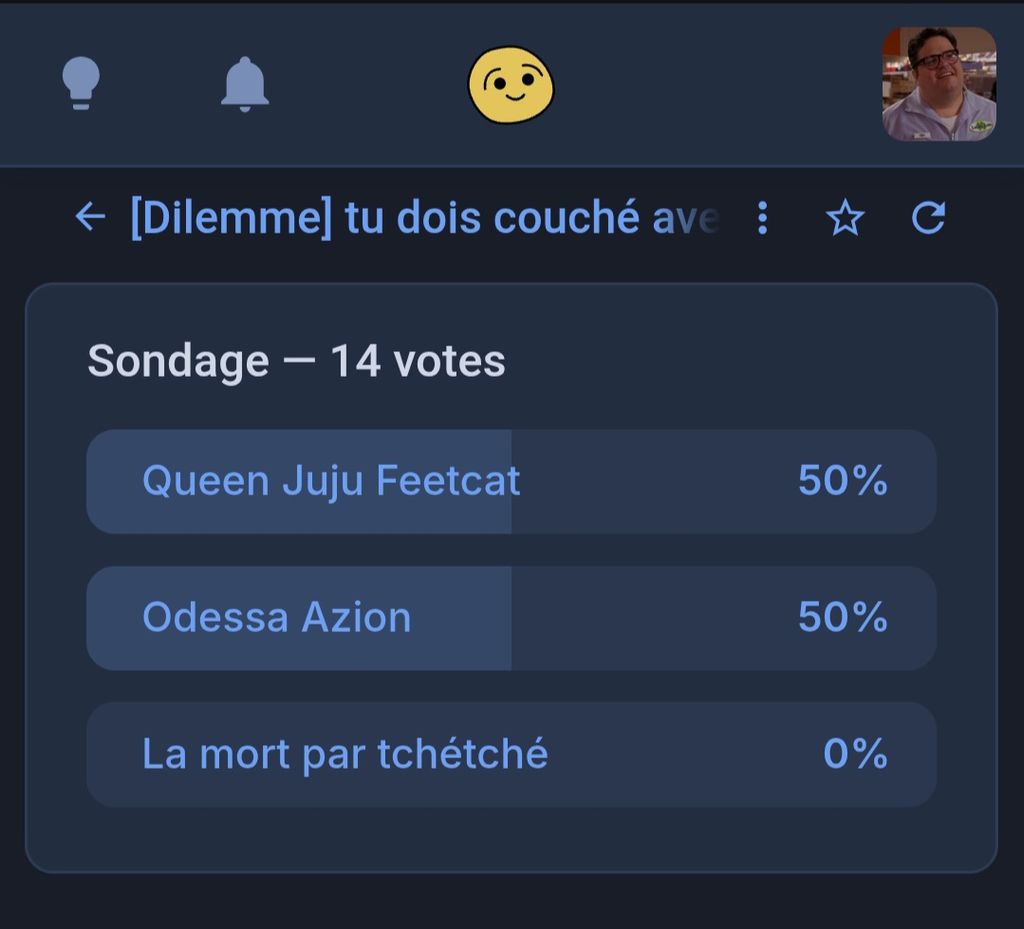Open the three-dot more options menu
The image size is (1024, 929).
pyautogui.click(x=762, y=217)
